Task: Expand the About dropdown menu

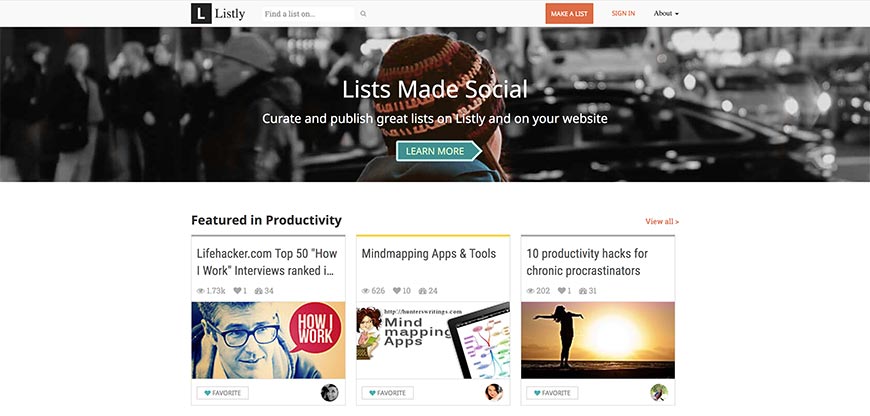Action: [666, 14]
